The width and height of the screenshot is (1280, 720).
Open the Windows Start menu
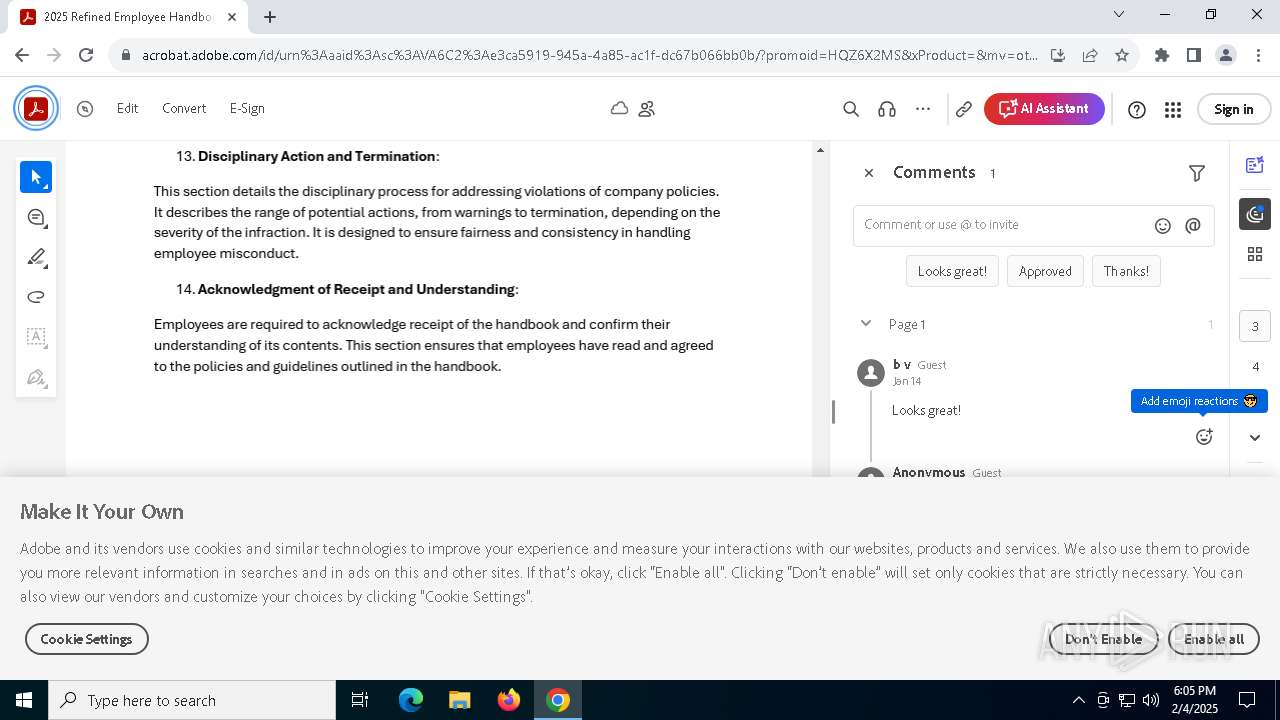click(24, 700)
